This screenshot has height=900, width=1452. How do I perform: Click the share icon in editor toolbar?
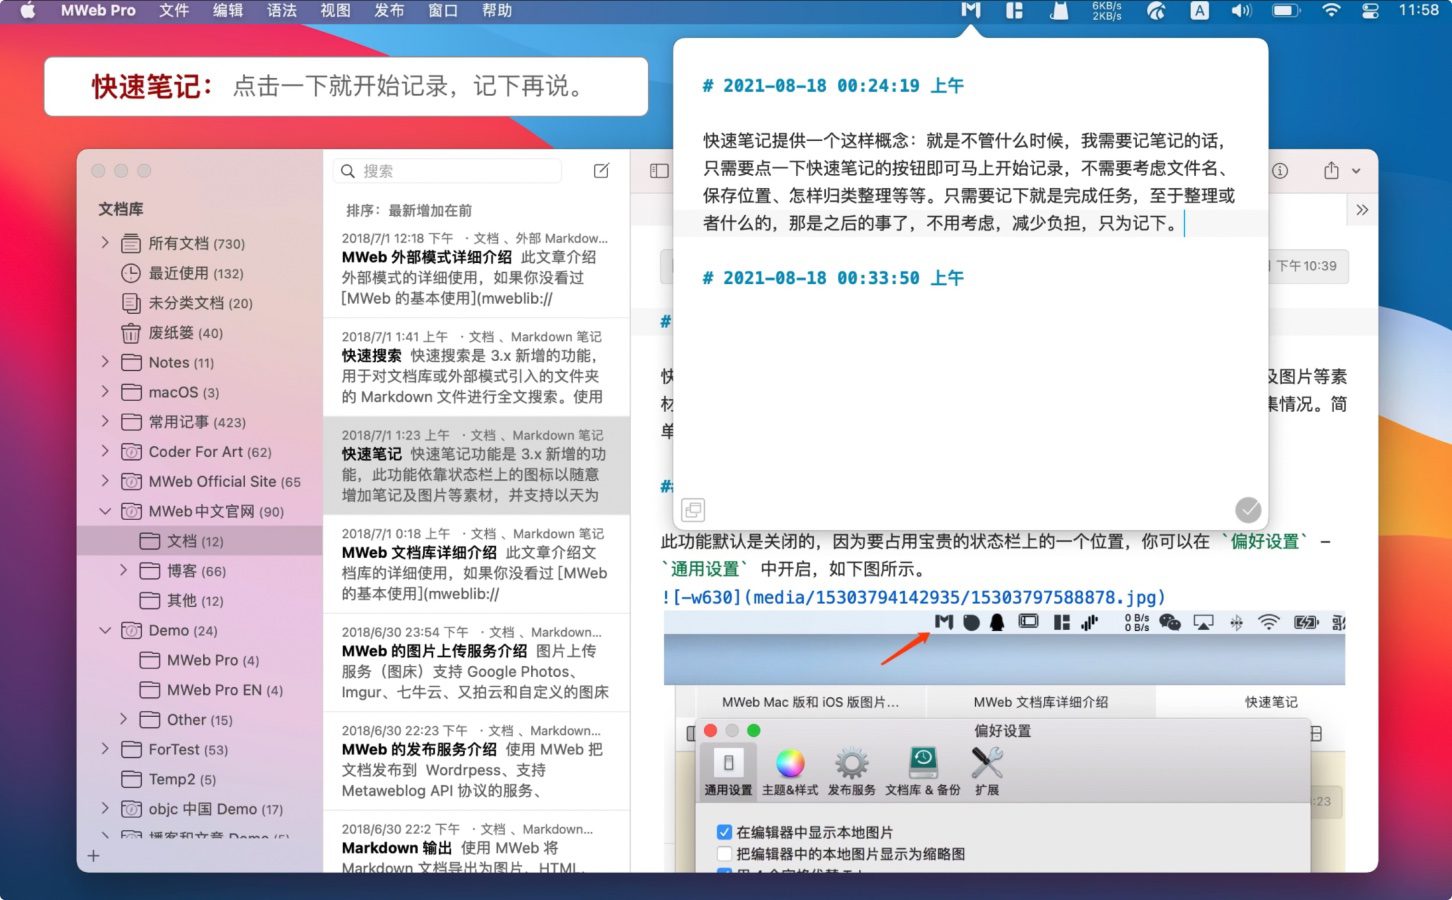[x=1331, y=171]
